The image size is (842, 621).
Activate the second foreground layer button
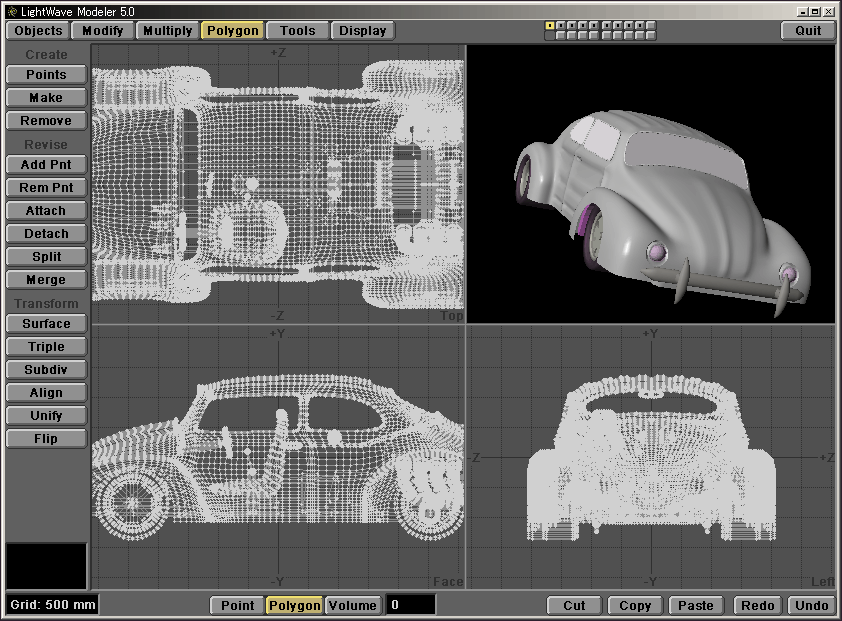click(560, 25)
